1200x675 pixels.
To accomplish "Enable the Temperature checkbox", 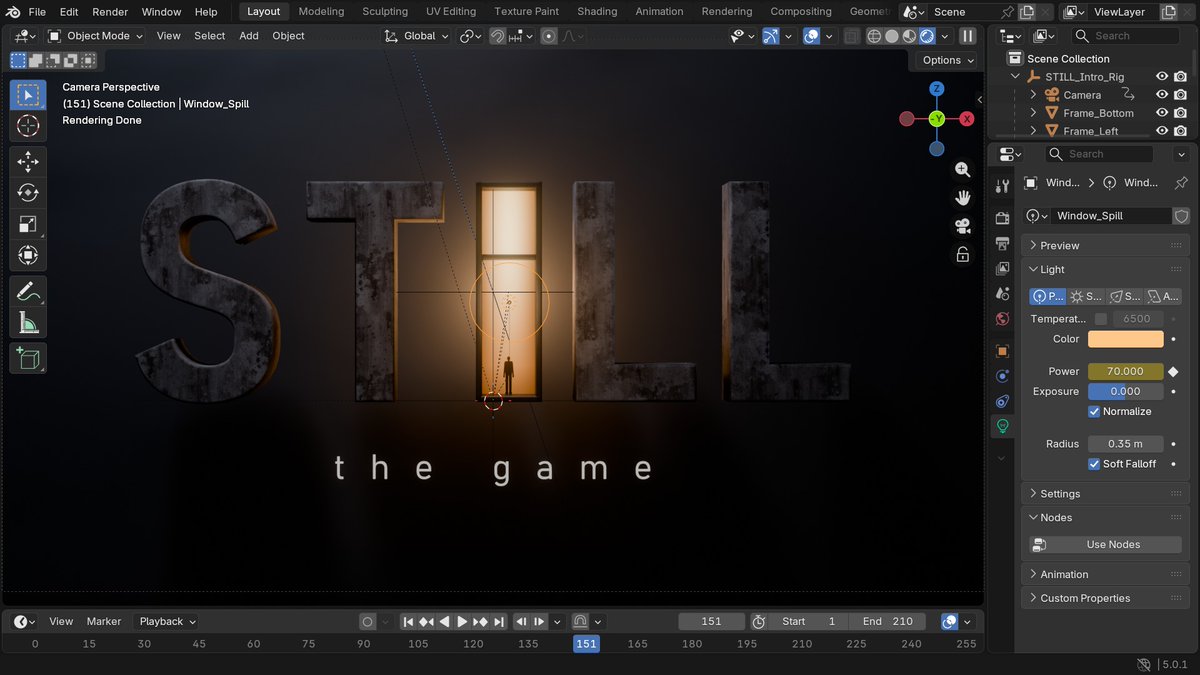I will point(1101,319).
